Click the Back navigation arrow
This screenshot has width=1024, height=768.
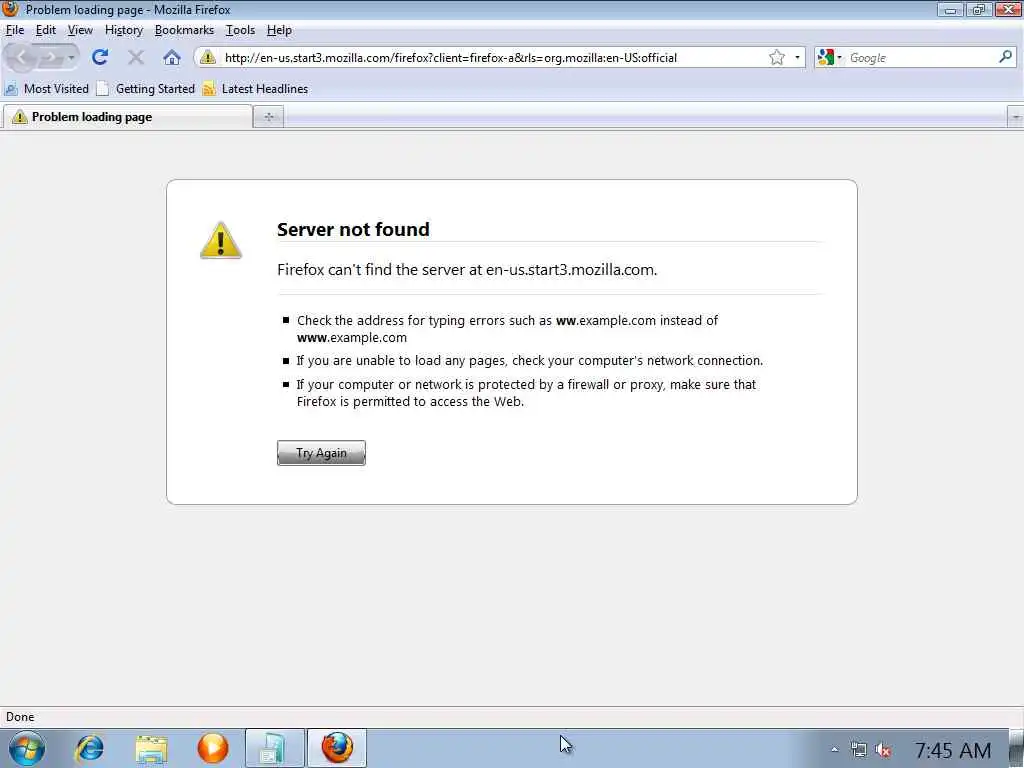[22, 57]
